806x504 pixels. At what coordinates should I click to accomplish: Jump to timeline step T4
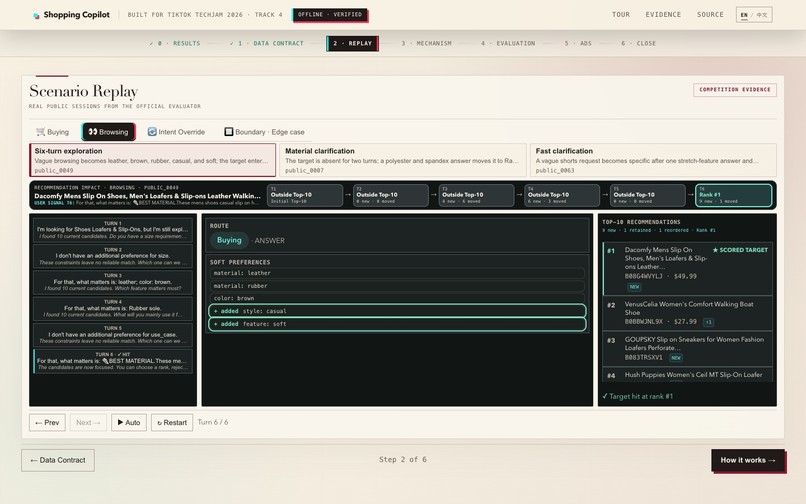(562, 195)
